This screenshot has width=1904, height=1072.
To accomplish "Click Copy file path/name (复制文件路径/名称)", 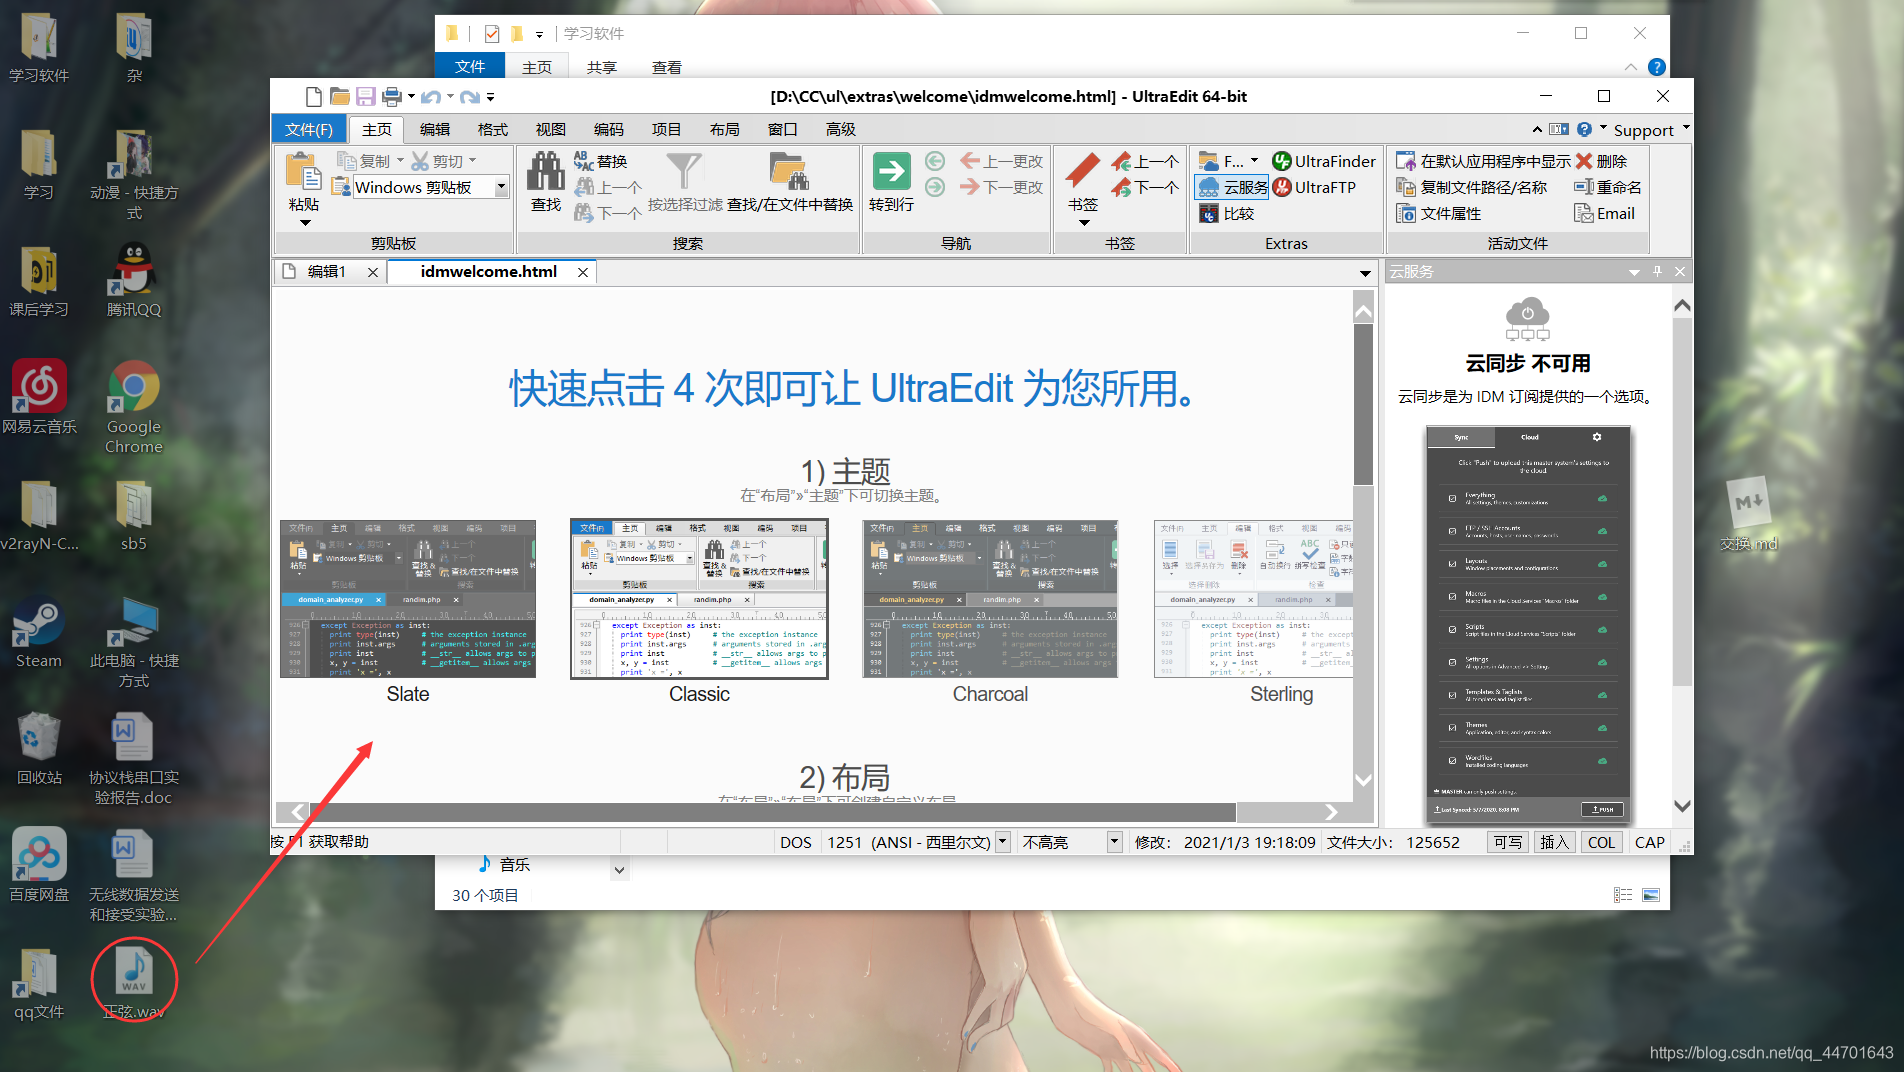I will point(1472,187).
